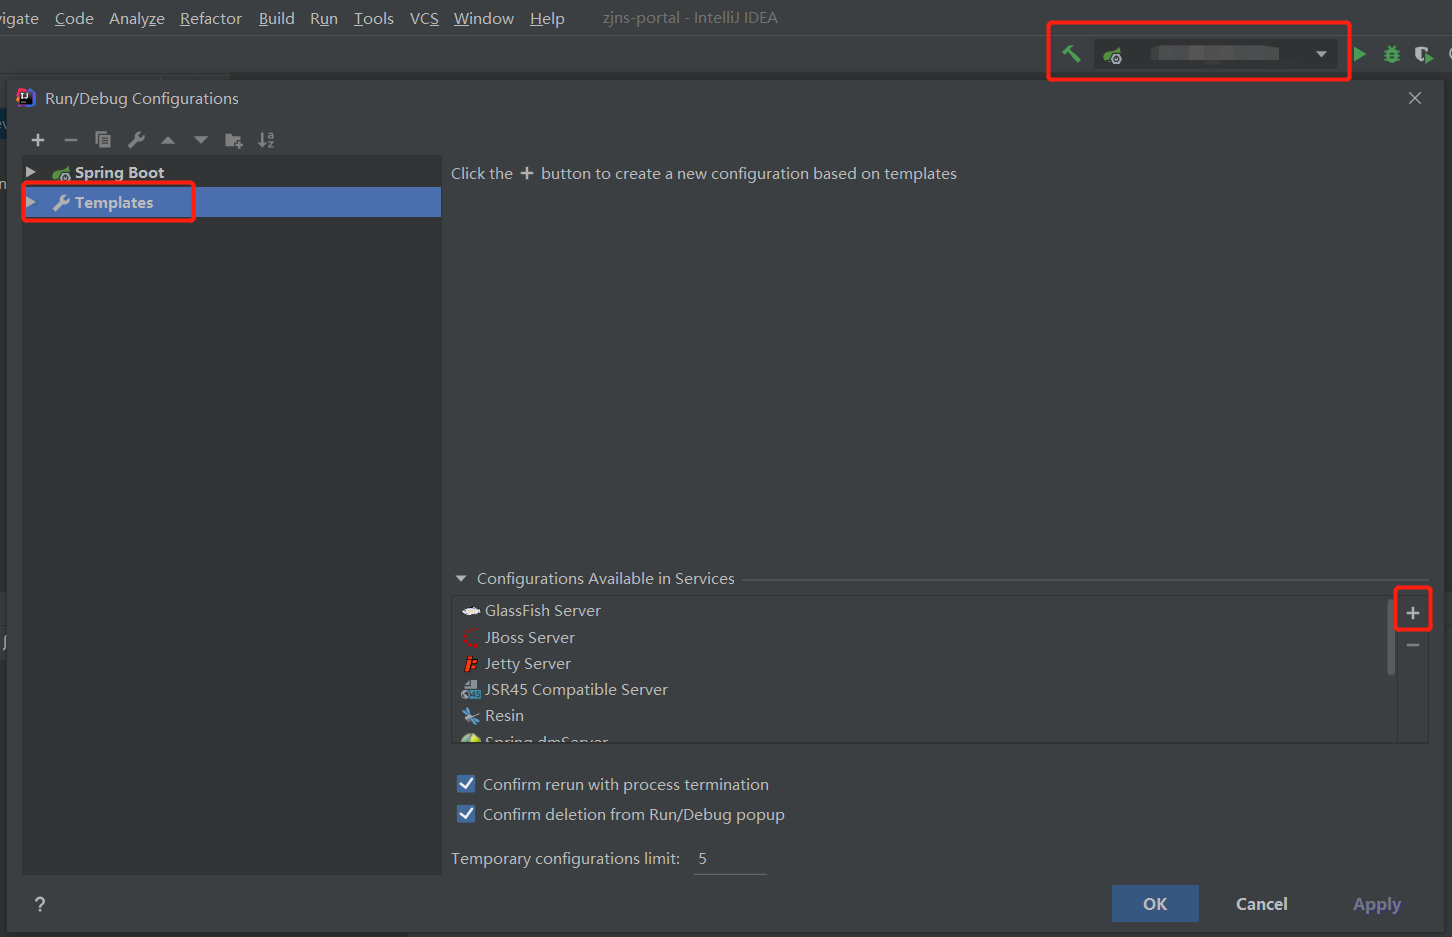Add service configuration type with plus button
Screen dimensions: 1452x937
(1413, 613)
